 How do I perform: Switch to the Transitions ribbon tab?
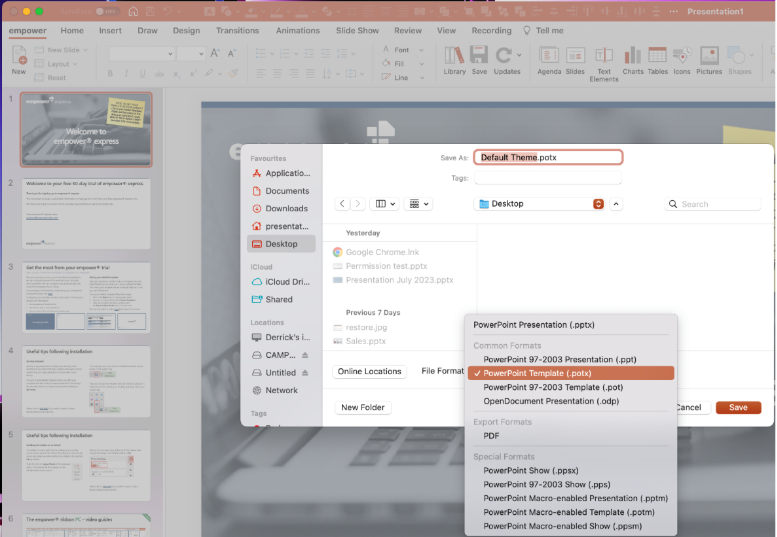[x=237, y=30]
